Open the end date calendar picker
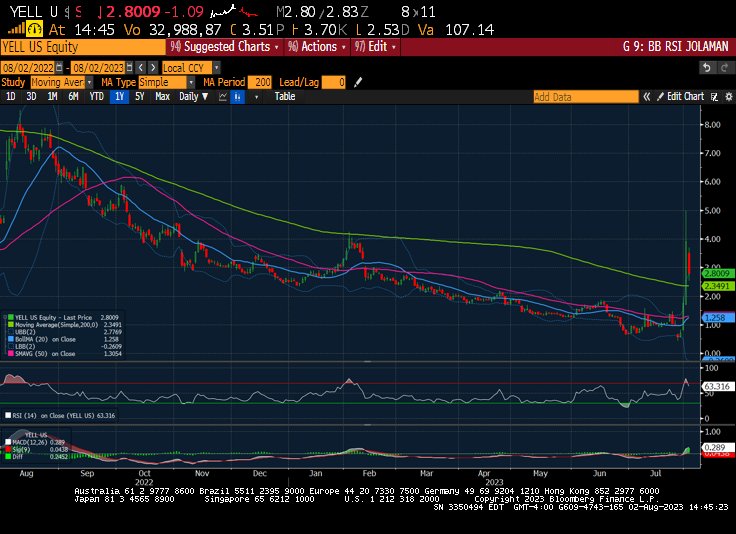The width and height of the screenshot is (736, 534). point(129,68)
